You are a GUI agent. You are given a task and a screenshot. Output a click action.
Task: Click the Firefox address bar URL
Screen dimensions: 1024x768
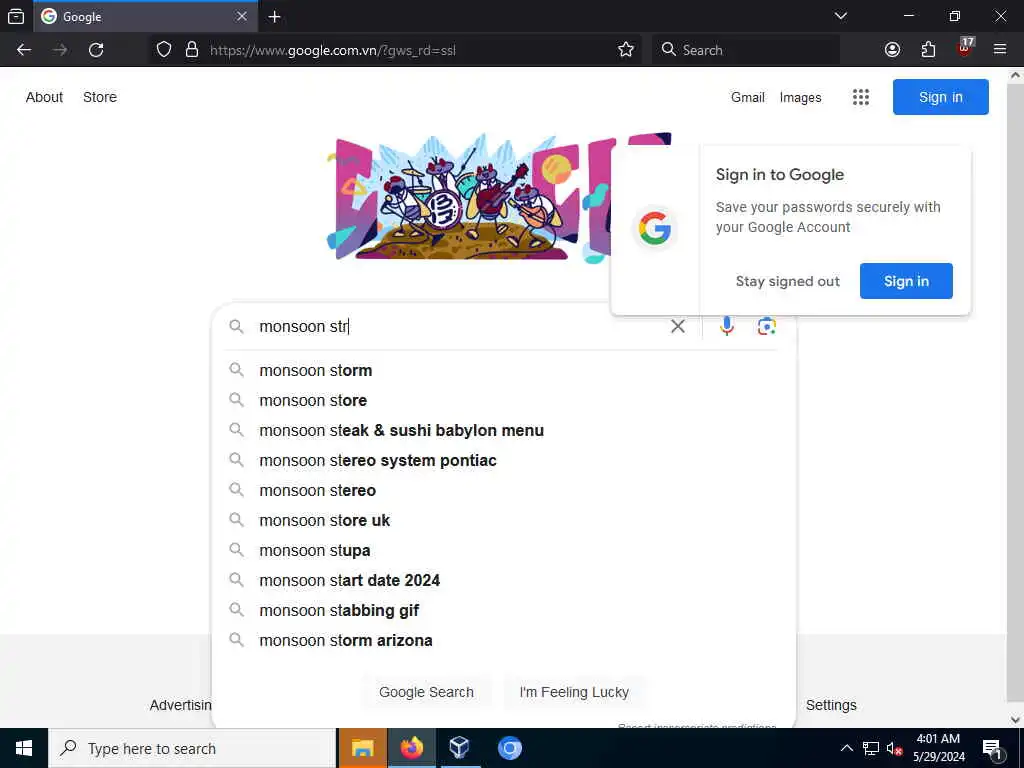pyautogui.click(x=333, y=50)
